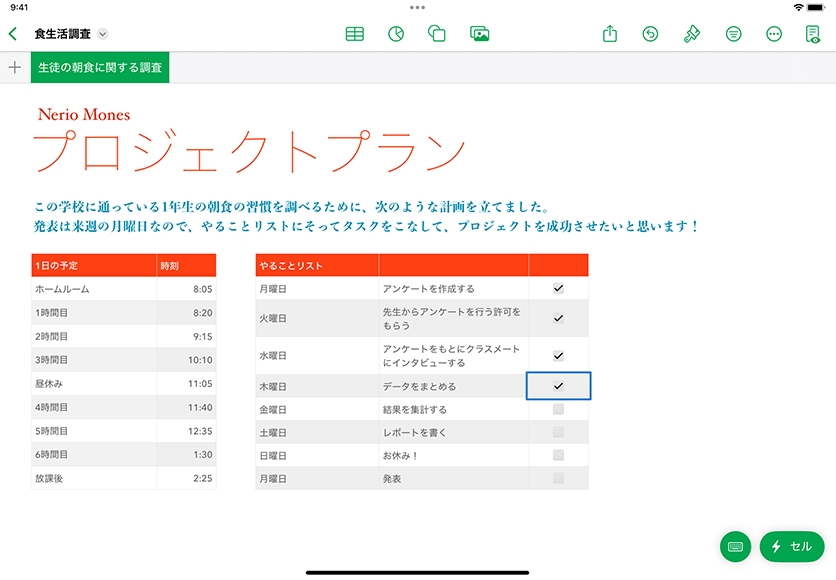836x580 pixels.
Task: Check the 土曜日 レポートを書く checkbox
Action: pyautogui.click(x=558, y=432)
